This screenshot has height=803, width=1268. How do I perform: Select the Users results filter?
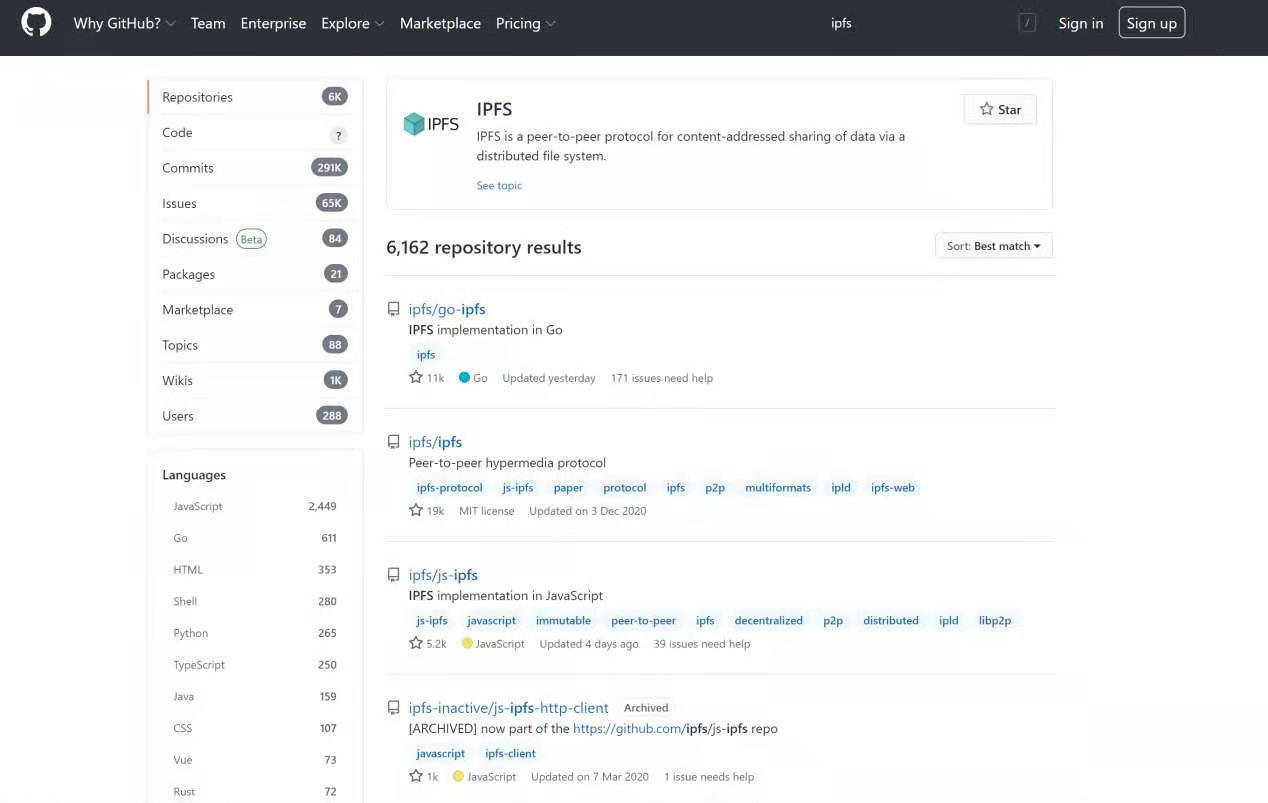tap(255, 416)
